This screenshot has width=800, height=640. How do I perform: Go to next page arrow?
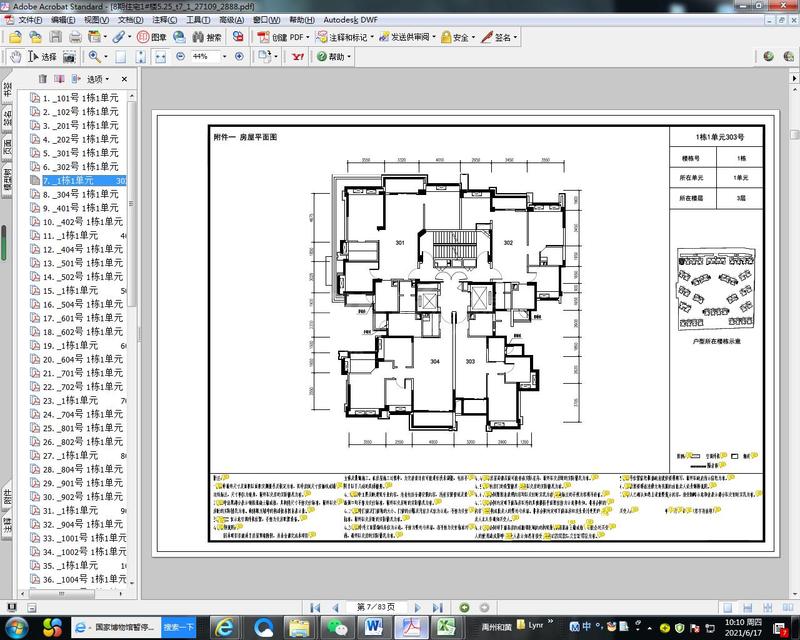tap(418, 607)
